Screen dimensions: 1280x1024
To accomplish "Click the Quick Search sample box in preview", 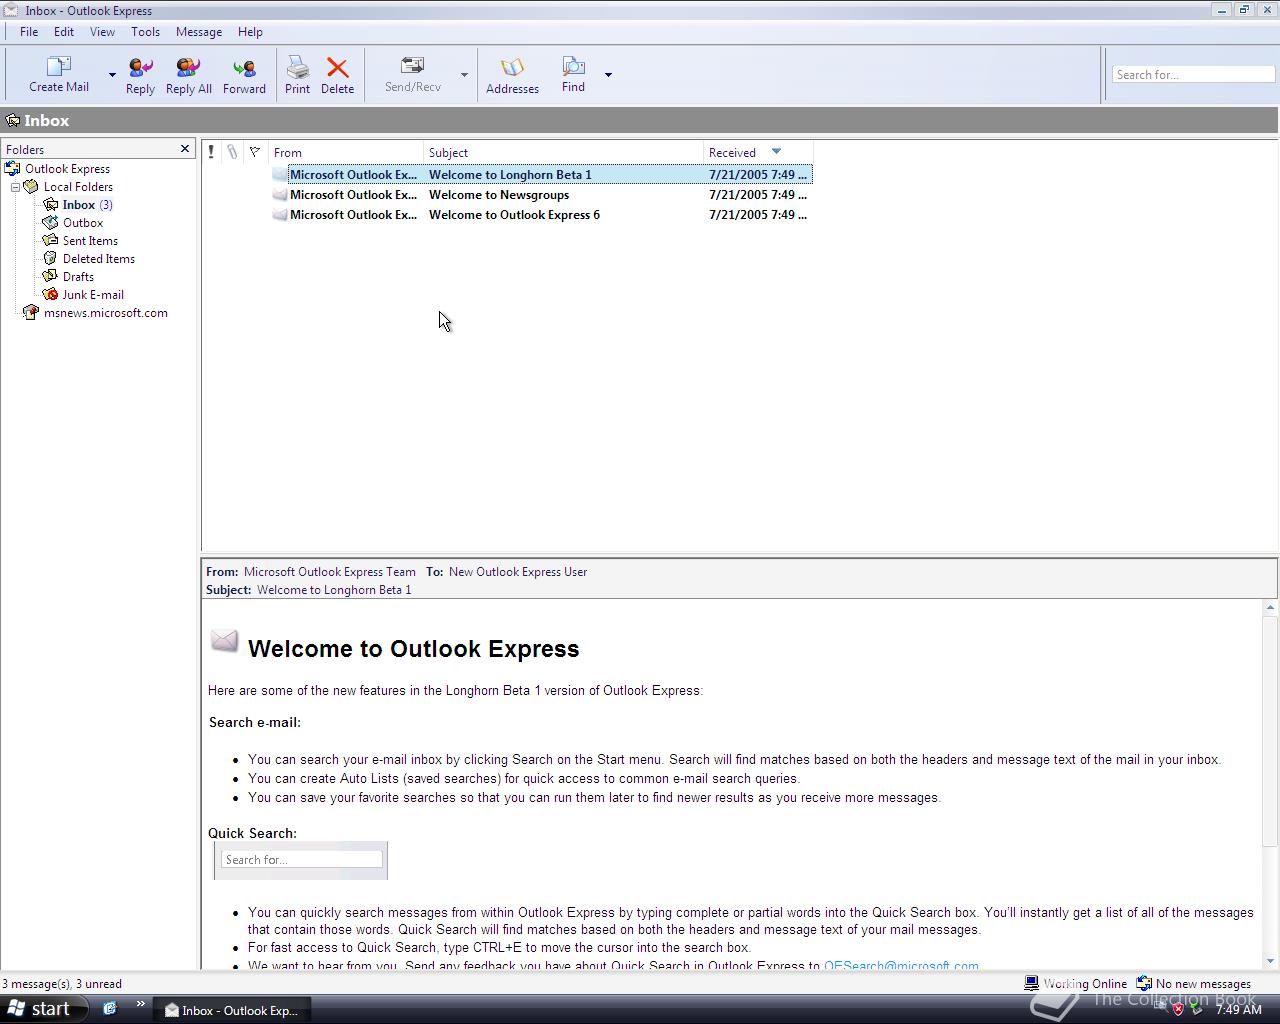I will [301, 860].
